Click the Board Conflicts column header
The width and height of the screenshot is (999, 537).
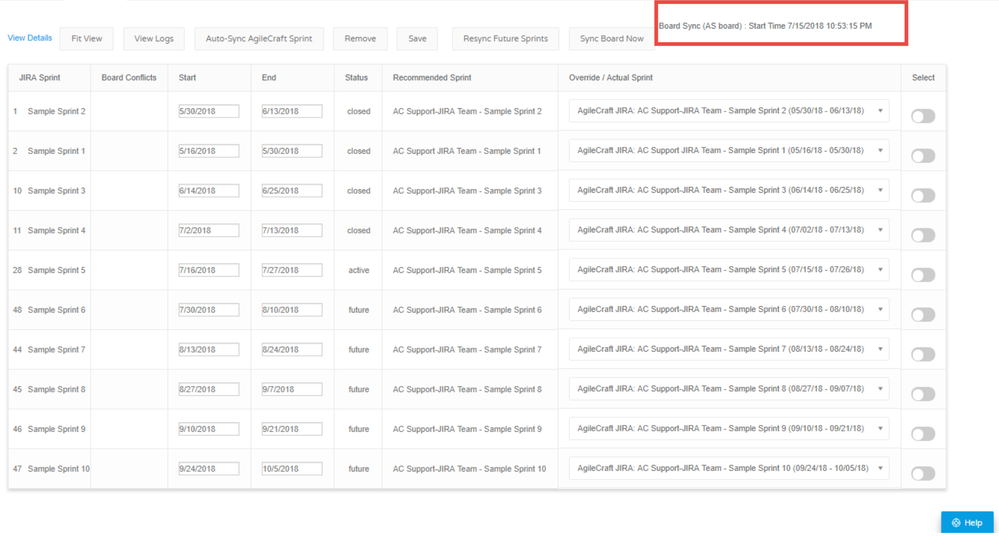click(x=129, y=78)
